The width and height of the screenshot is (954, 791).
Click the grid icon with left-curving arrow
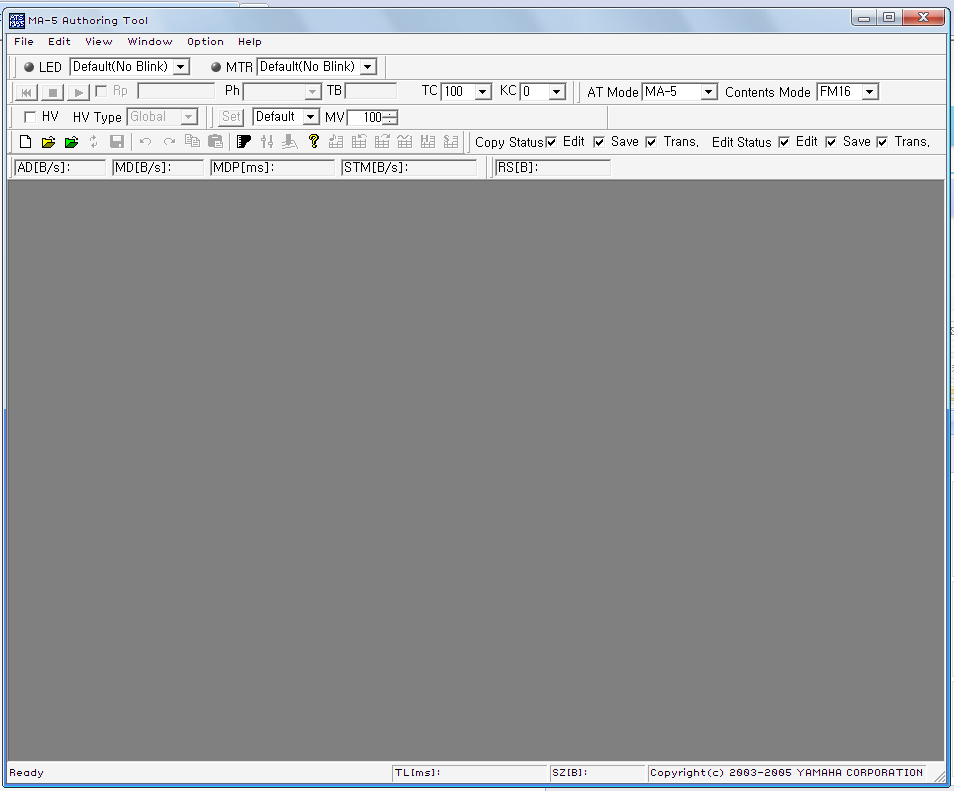click(359, 142)
